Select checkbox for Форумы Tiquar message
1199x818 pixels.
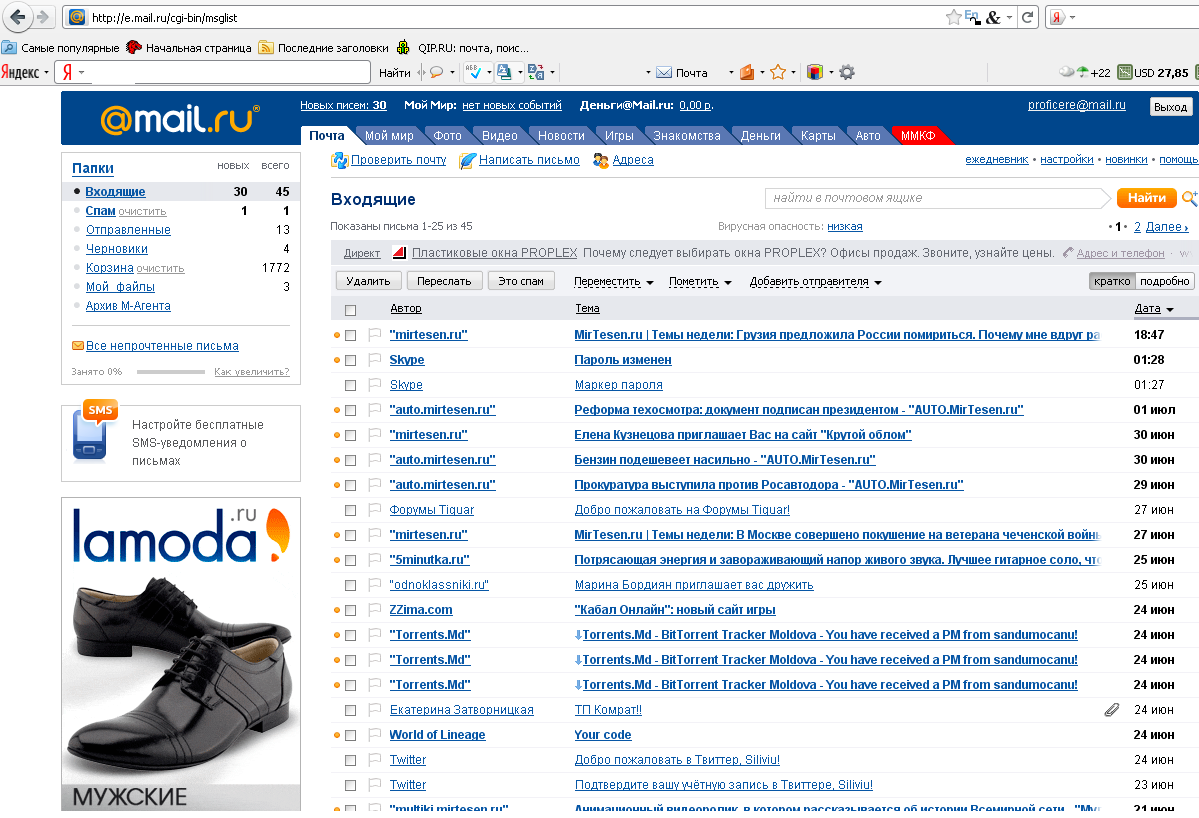[350, 510]
